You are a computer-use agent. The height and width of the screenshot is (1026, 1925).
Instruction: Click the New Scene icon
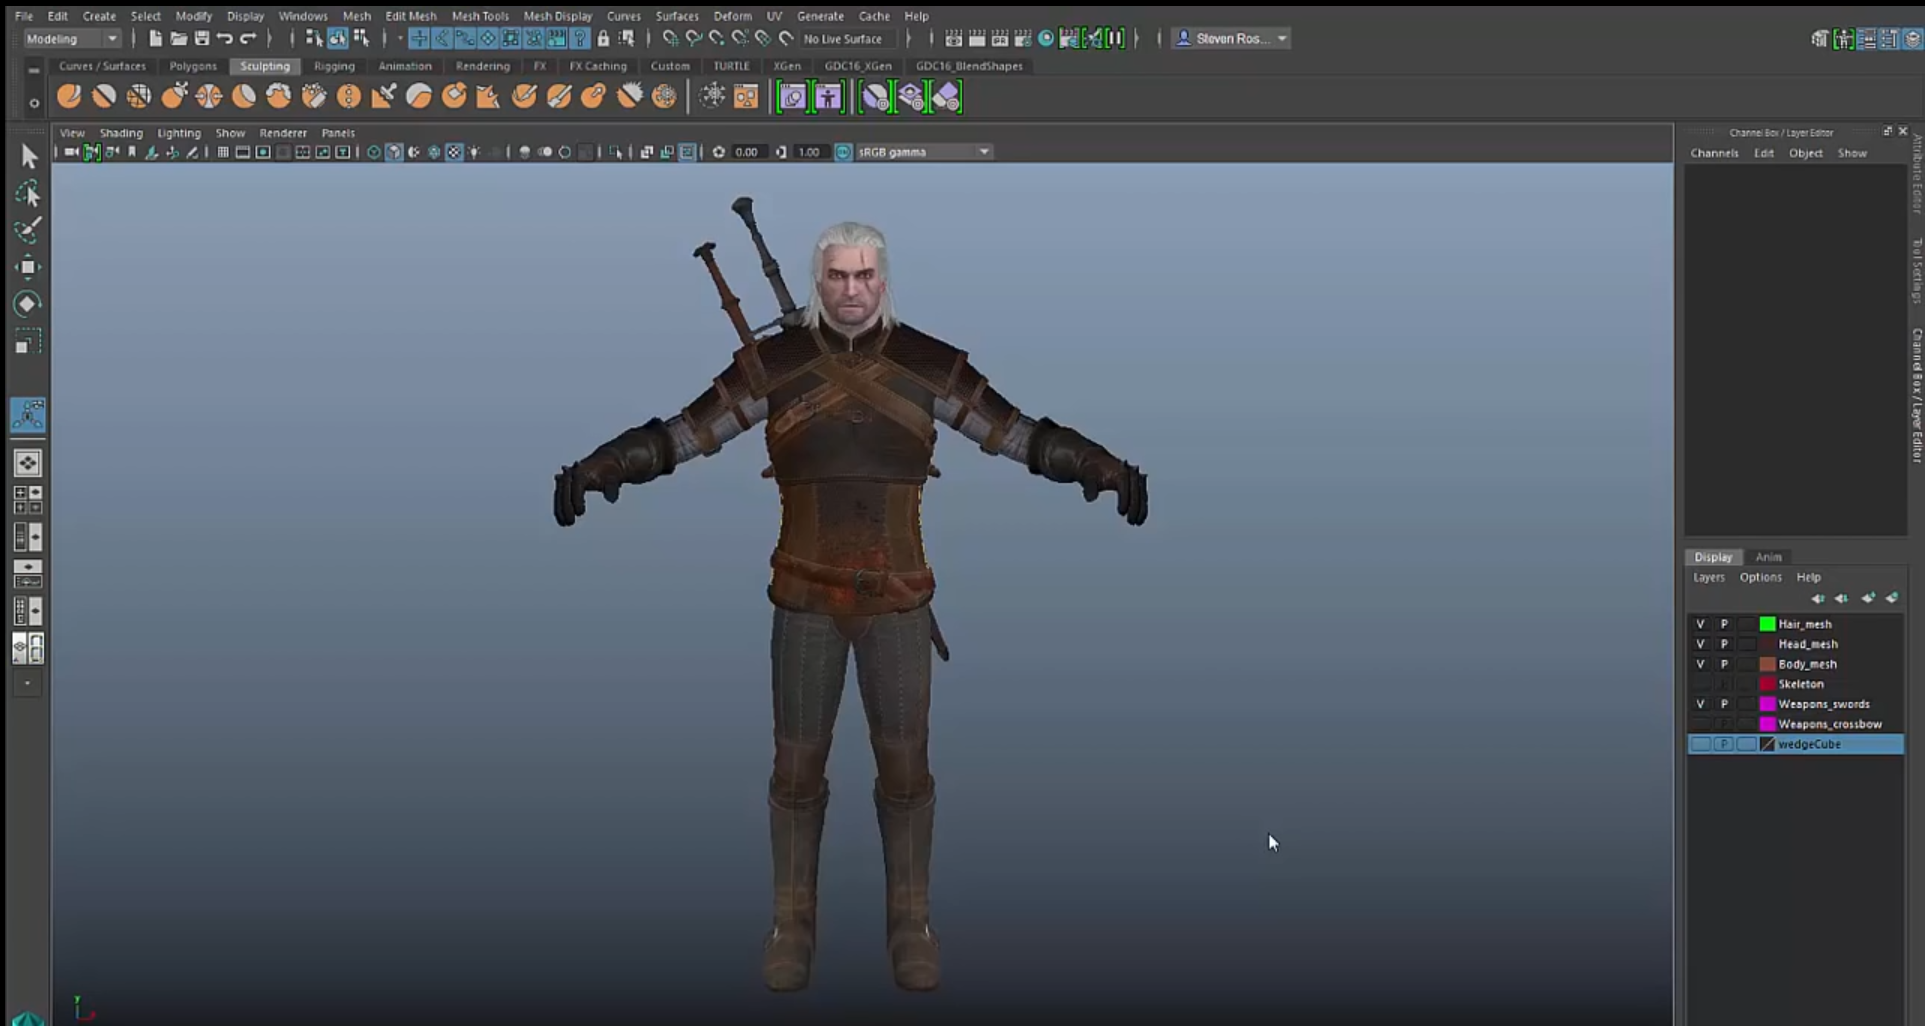pos(155,38)
